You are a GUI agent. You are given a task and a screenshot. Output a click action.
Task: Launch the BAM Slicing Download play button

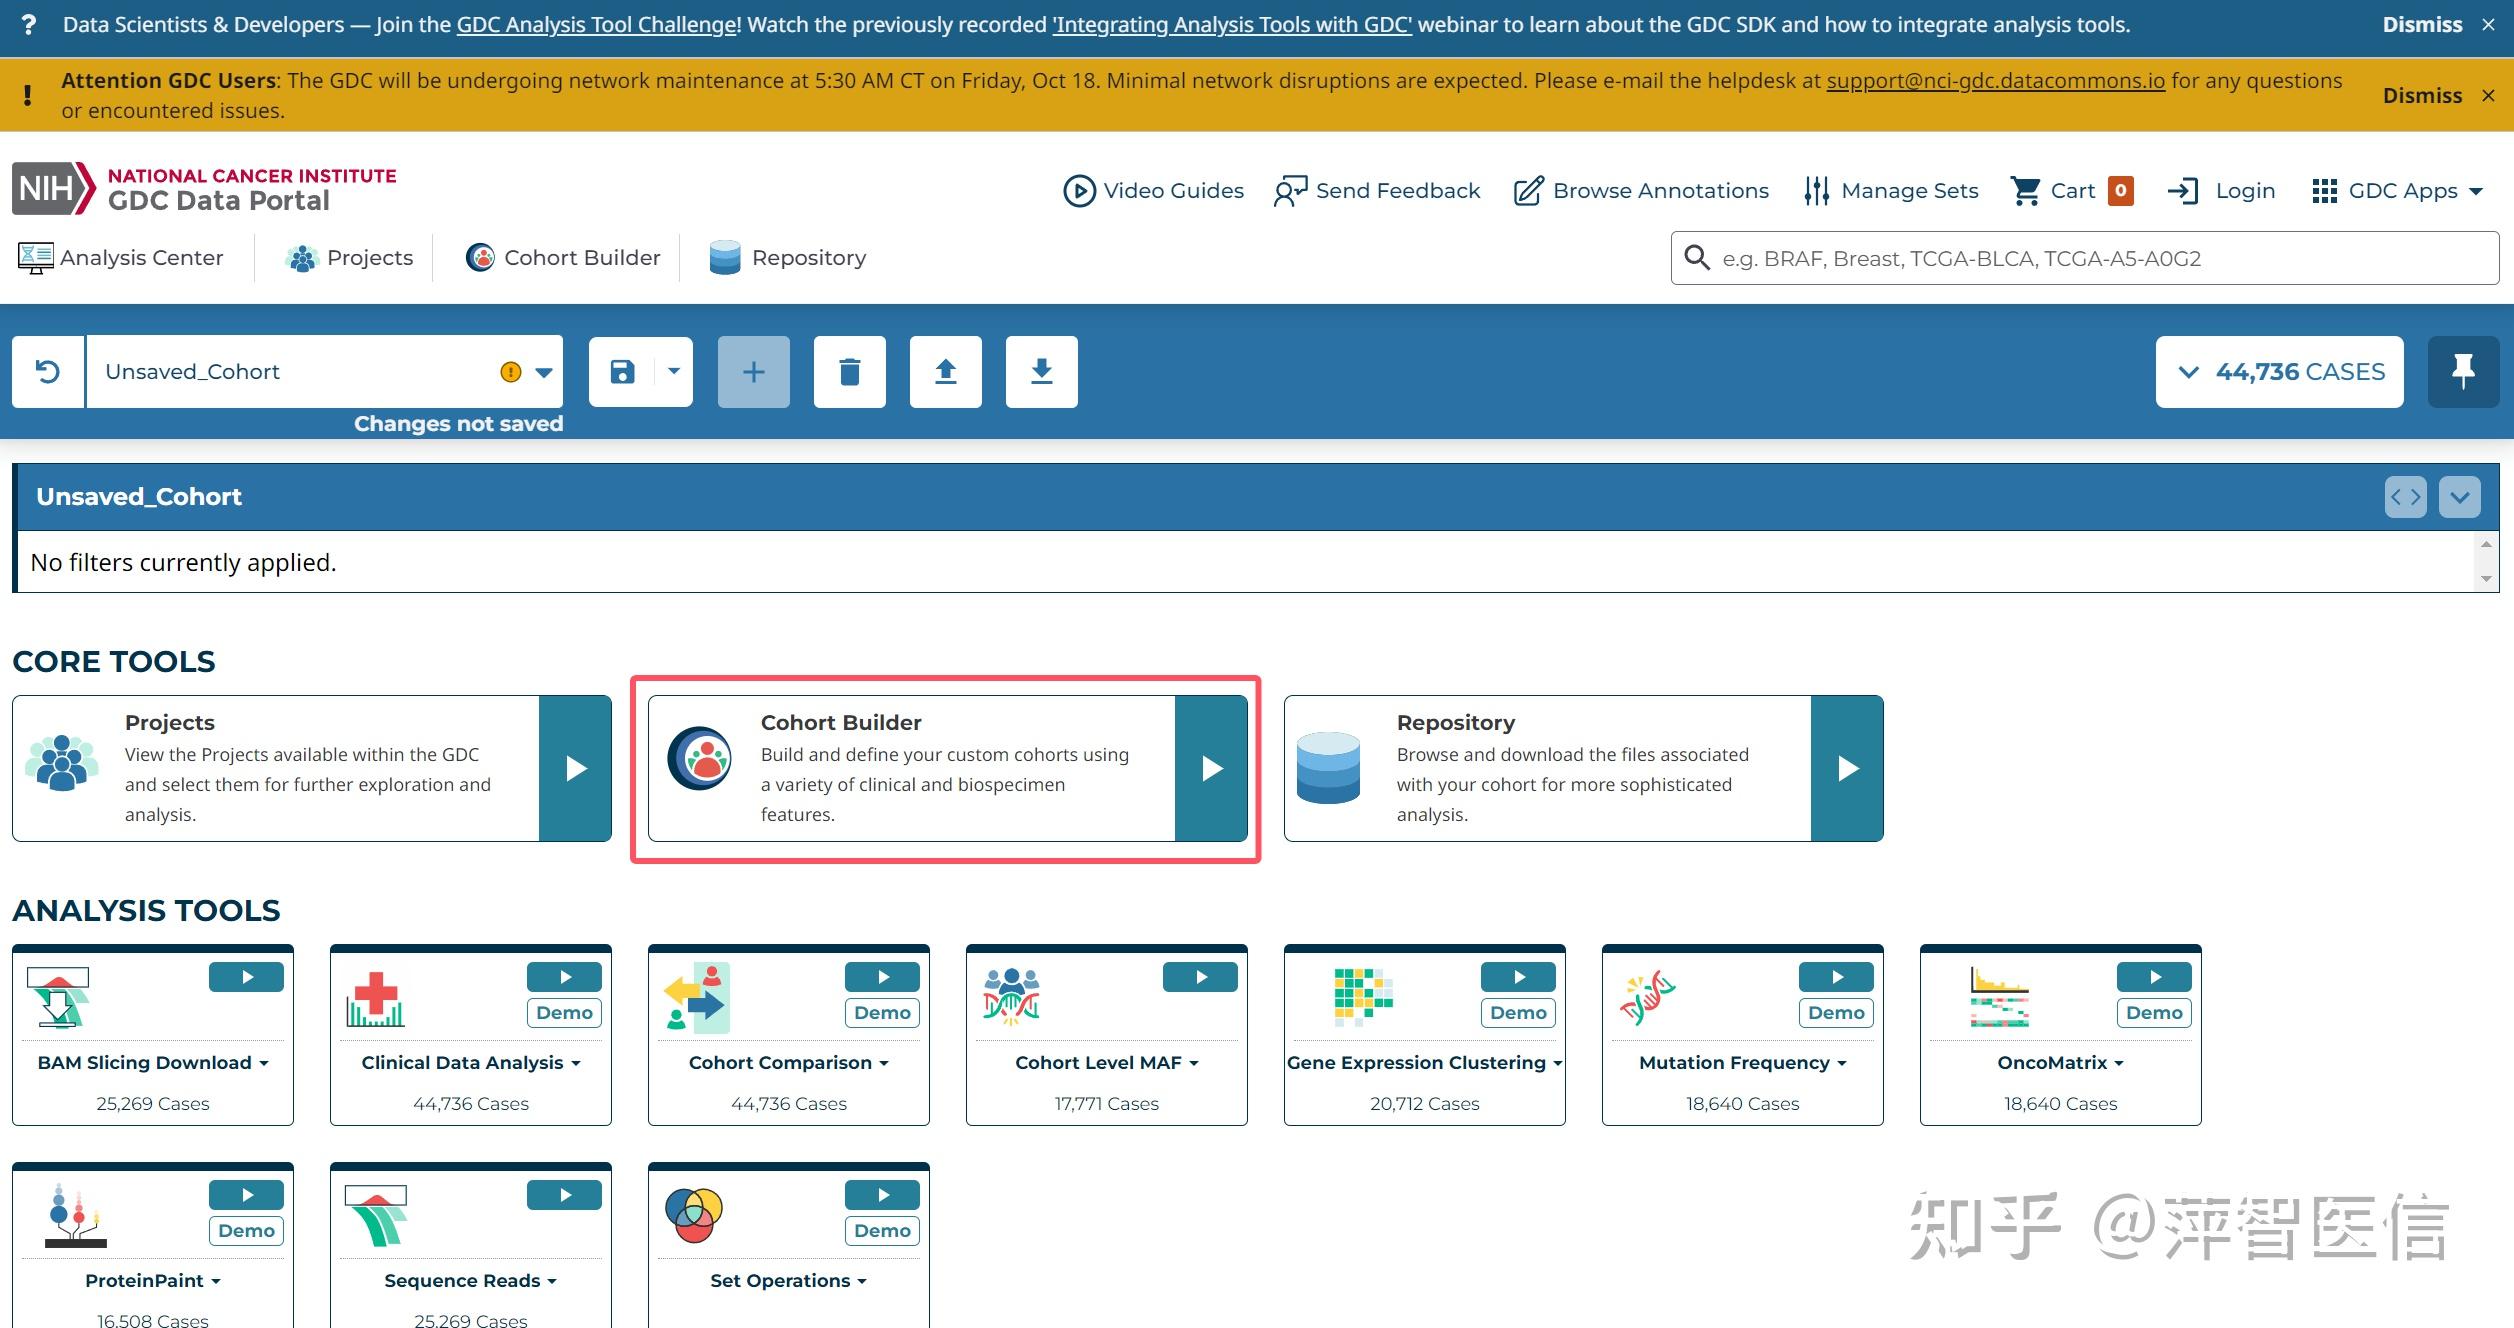click(246, 977)
